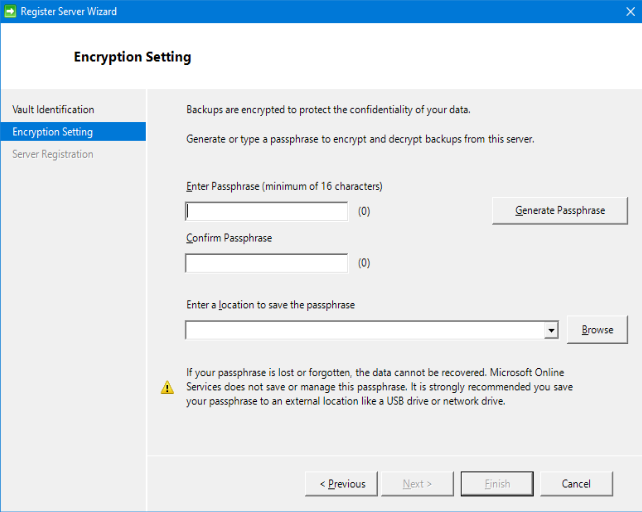Click the Encryption Setting page heading
Image resolution: width=642 pixels, height=512 pixels.
pos(132,57)
